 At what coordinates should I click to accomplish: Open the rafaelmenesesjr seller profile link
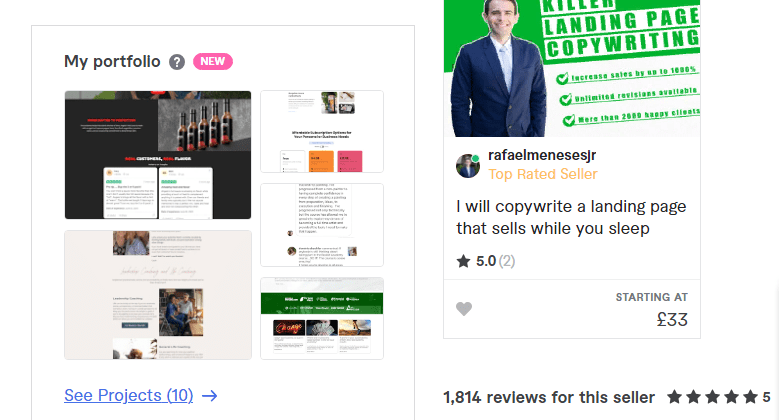point(542,155)
